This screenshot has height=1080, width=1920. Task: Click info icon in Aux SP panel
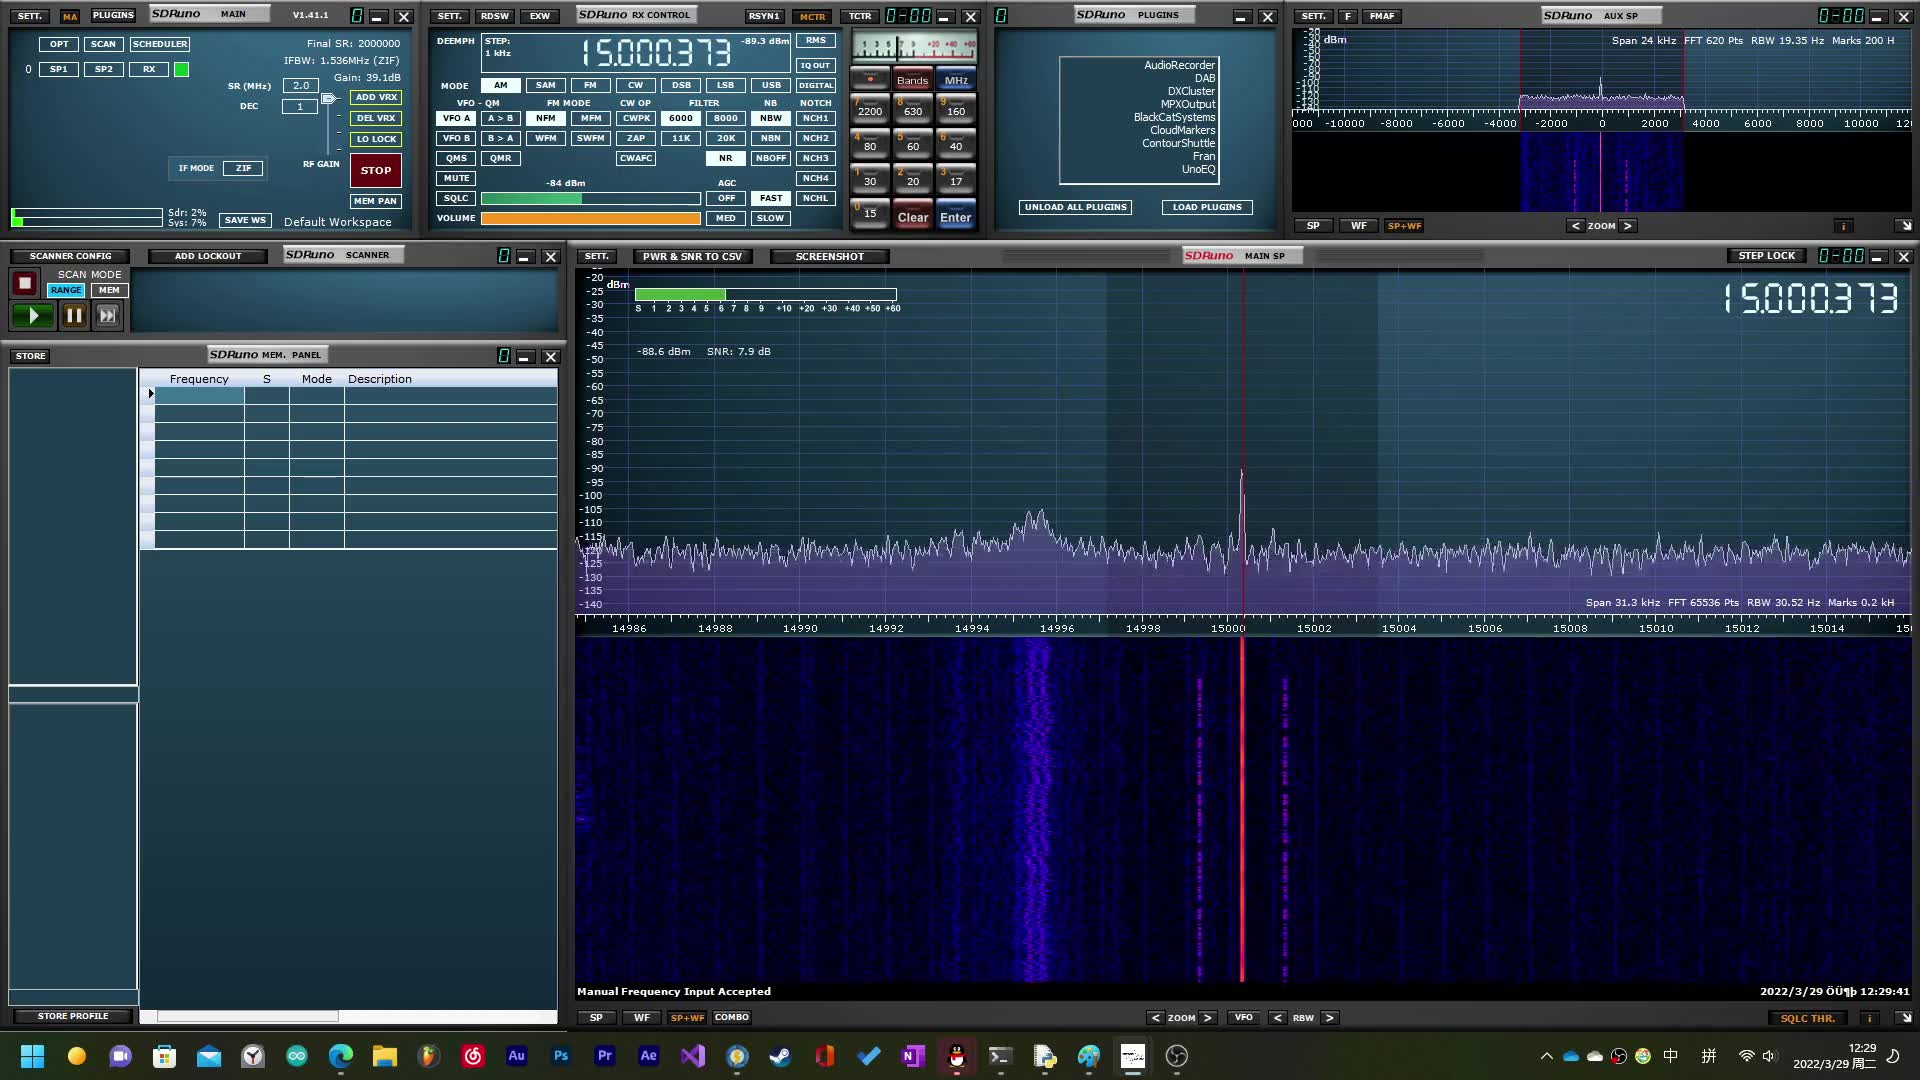[x=1843, y=226]
